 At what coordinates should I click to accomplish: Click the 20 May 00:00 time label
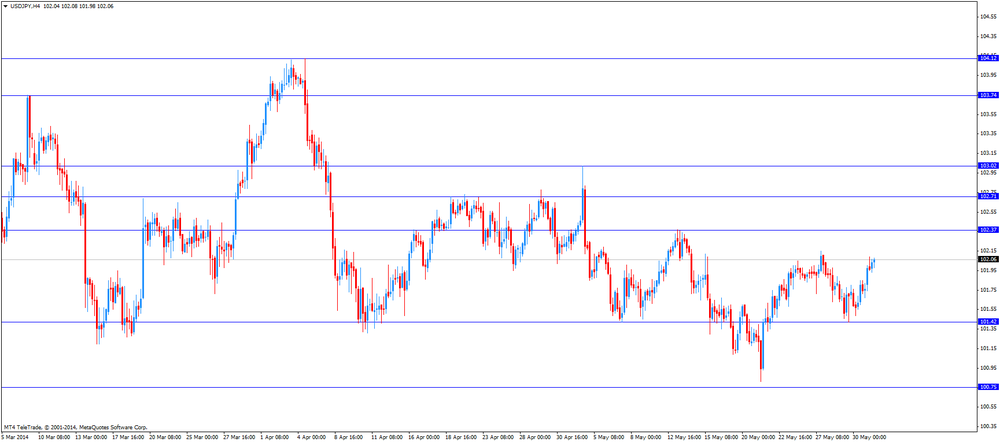(x=760, y=438)
